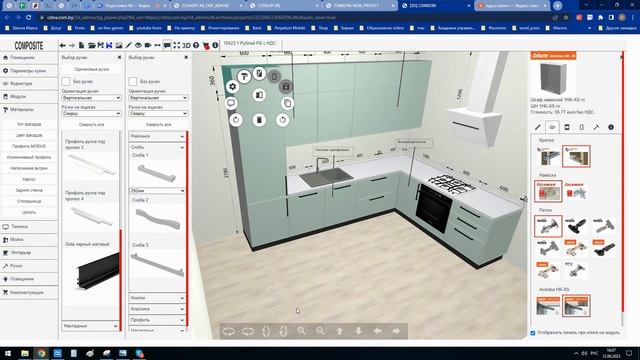Image resolution: width=640 pixels, height=360 pixels.
Task: Open 'Ручки на ящиках' dropdown in right panel
Action: coord(158,113)
